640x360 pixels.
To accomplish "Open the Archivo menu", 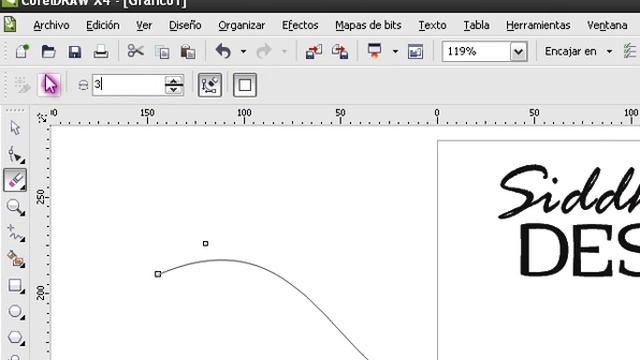I will point(51,25).
